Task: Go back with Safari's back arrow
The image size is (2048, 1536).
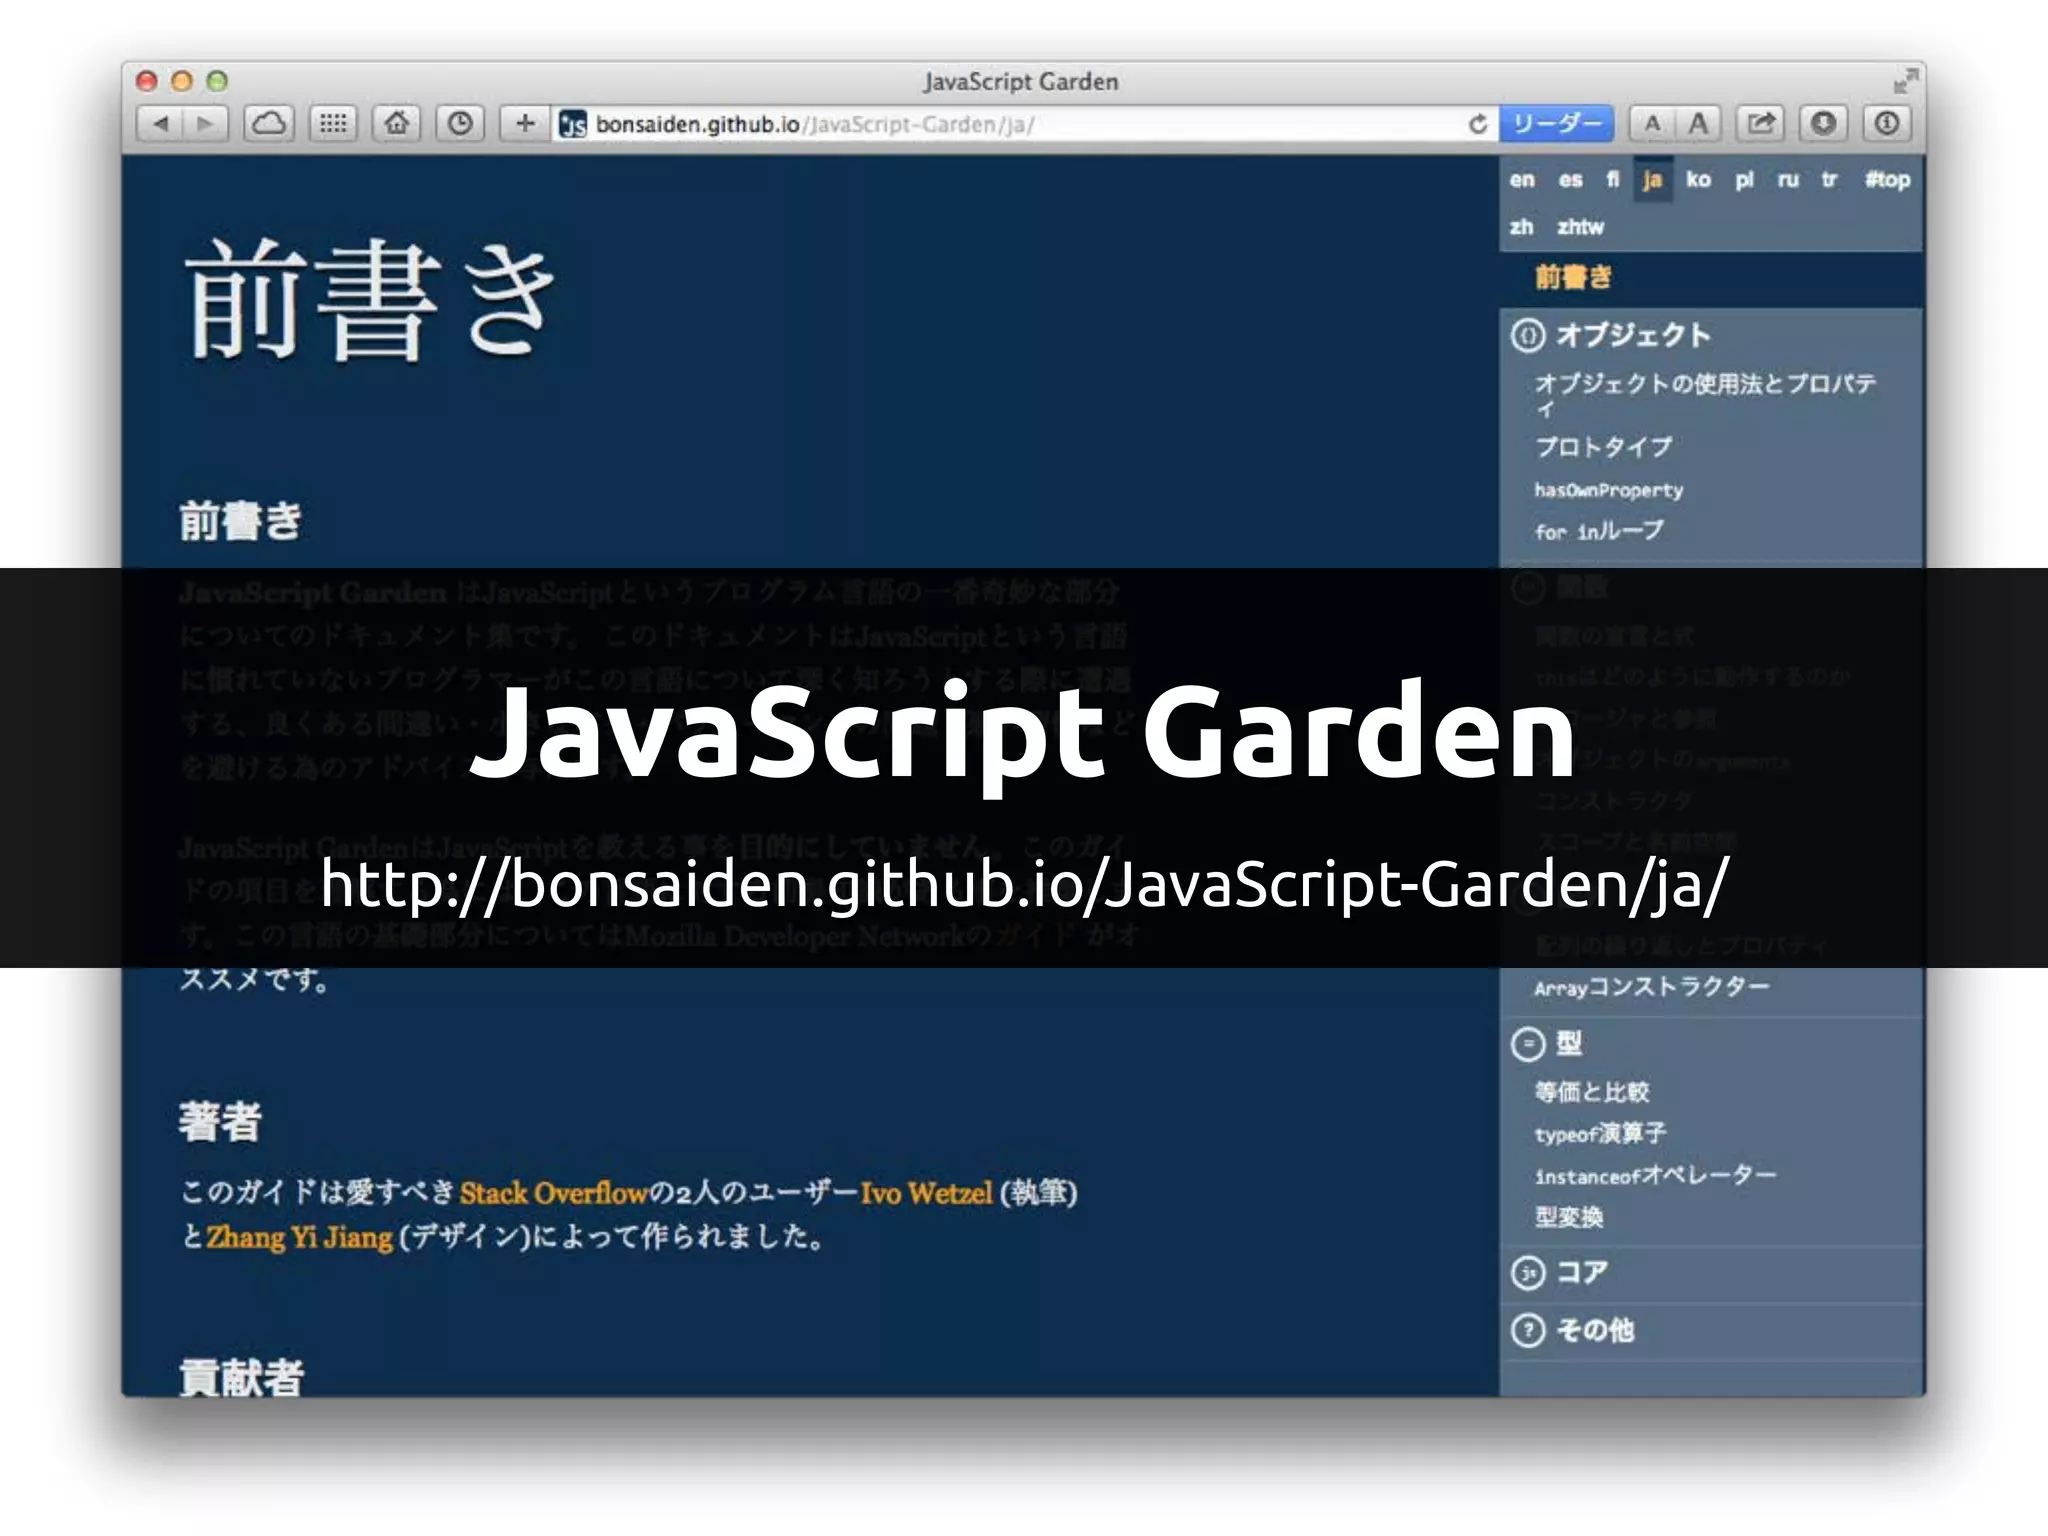Action: 160,124
